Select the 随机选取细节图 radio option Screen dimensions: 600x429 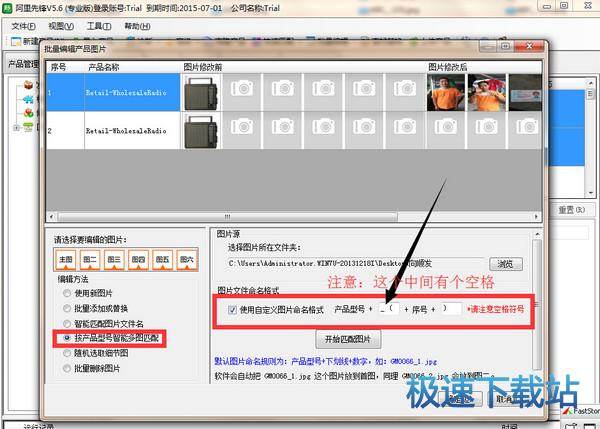(95, 353)
